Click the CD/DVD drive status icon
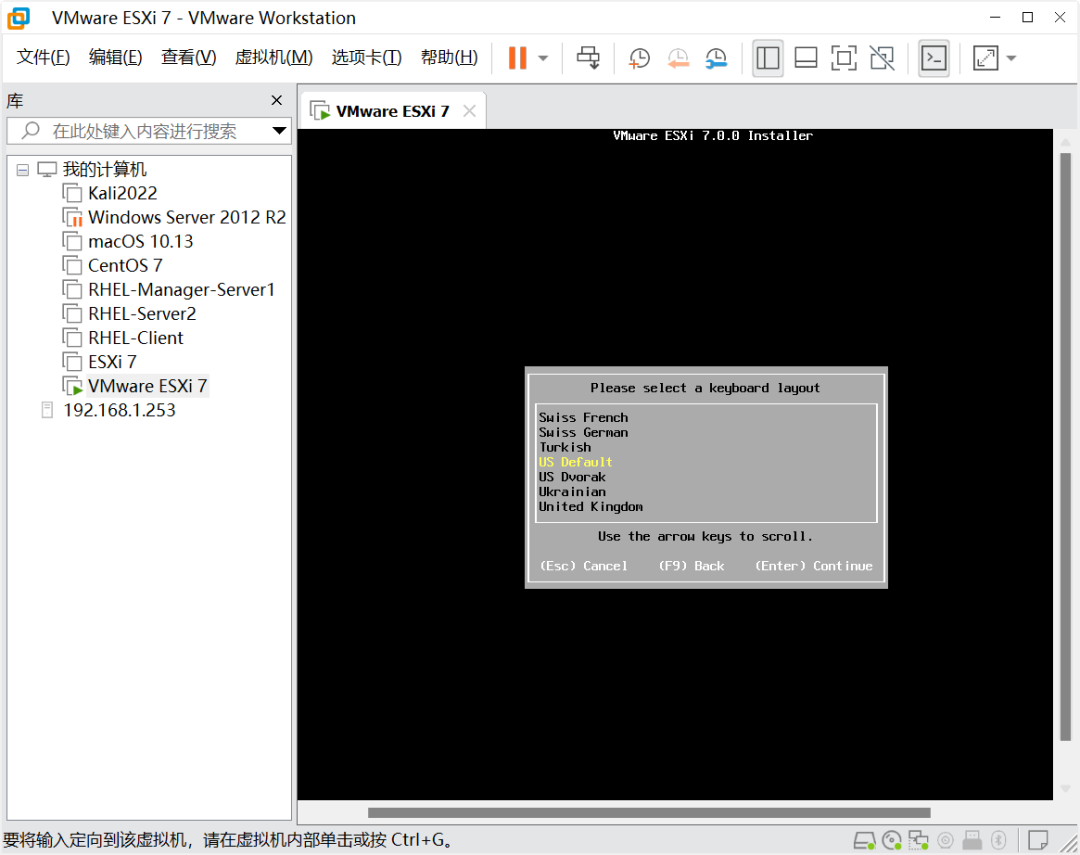Viewport: 1080px width, 855px height. pos(891,839)
